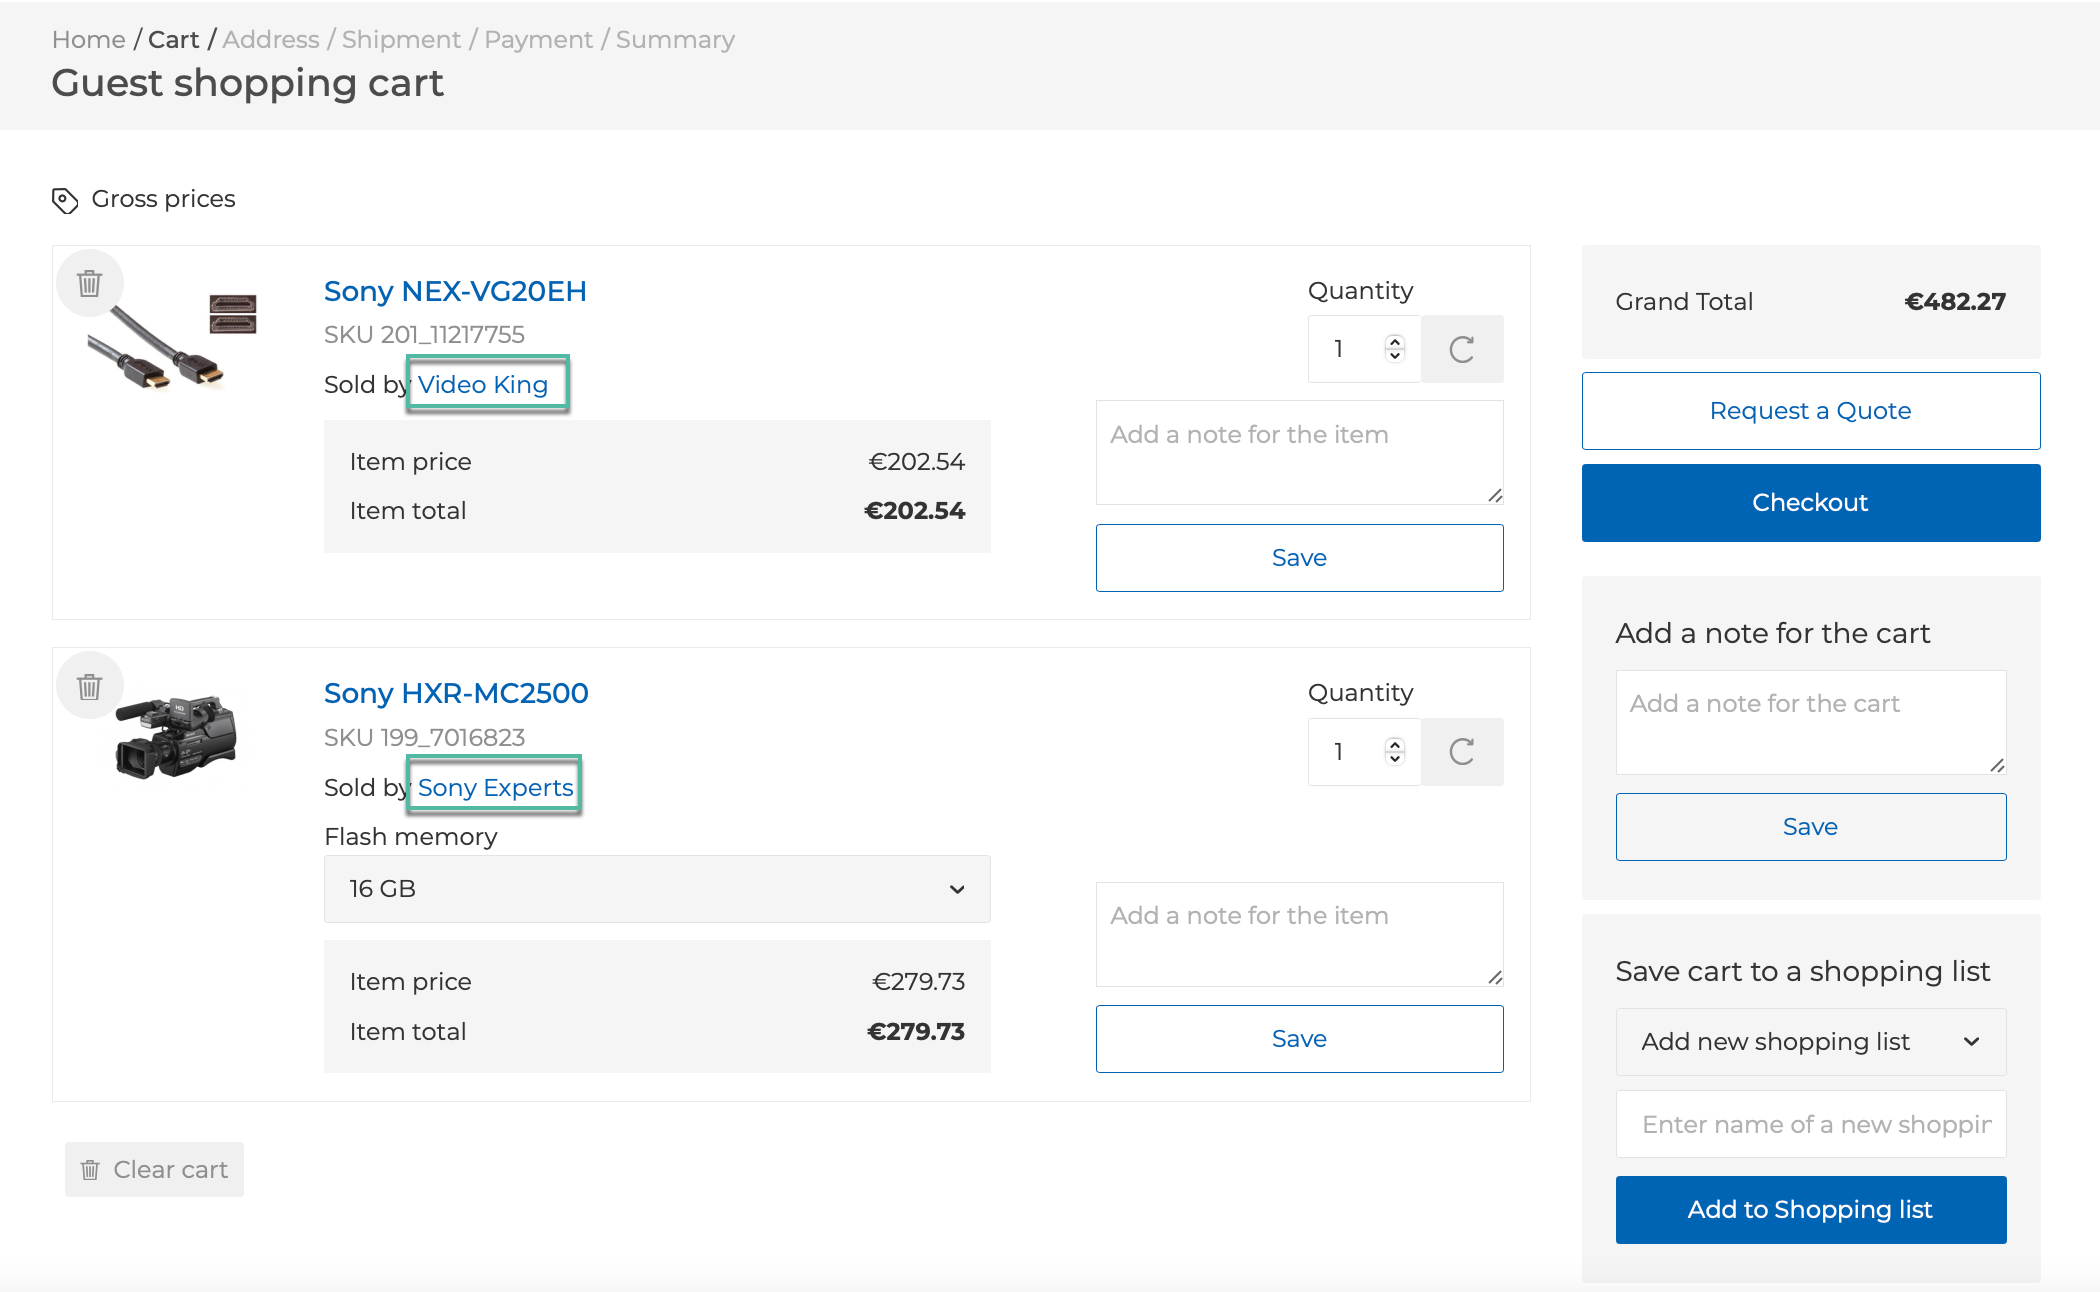Click the Checkout button
2100x1292 pixels.
[1809, 501]
